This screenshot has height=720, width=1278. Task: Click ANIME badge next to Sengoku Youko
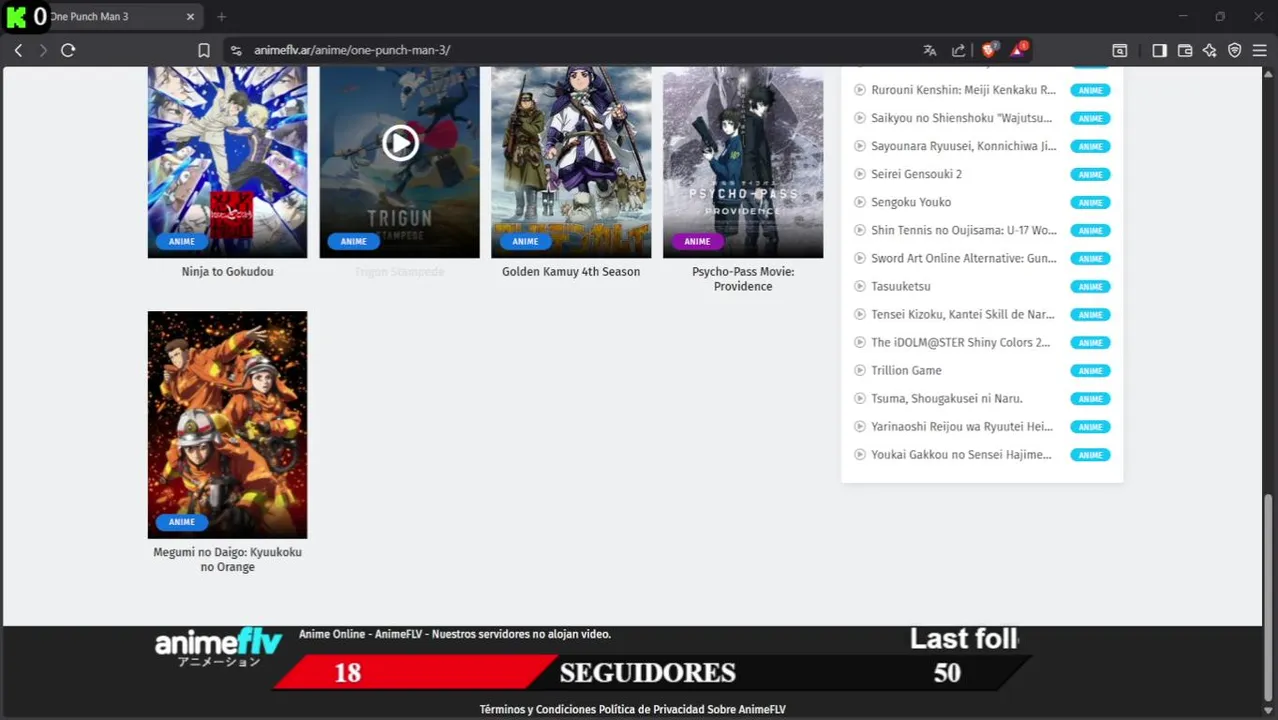coord(1090,203)
